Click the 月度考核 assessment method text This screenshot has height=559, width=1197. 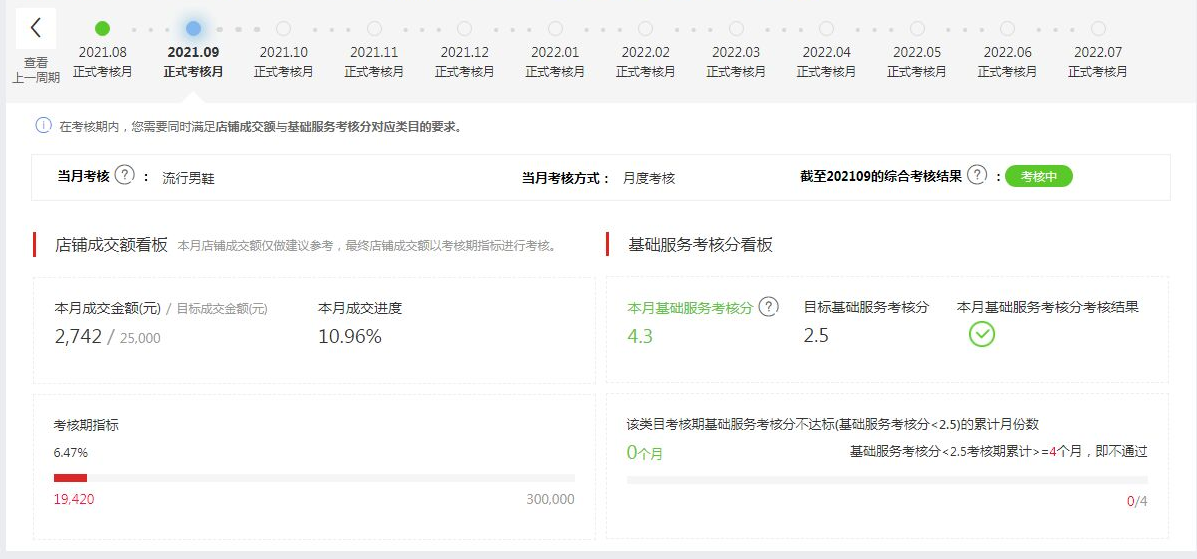click(649, 178)
